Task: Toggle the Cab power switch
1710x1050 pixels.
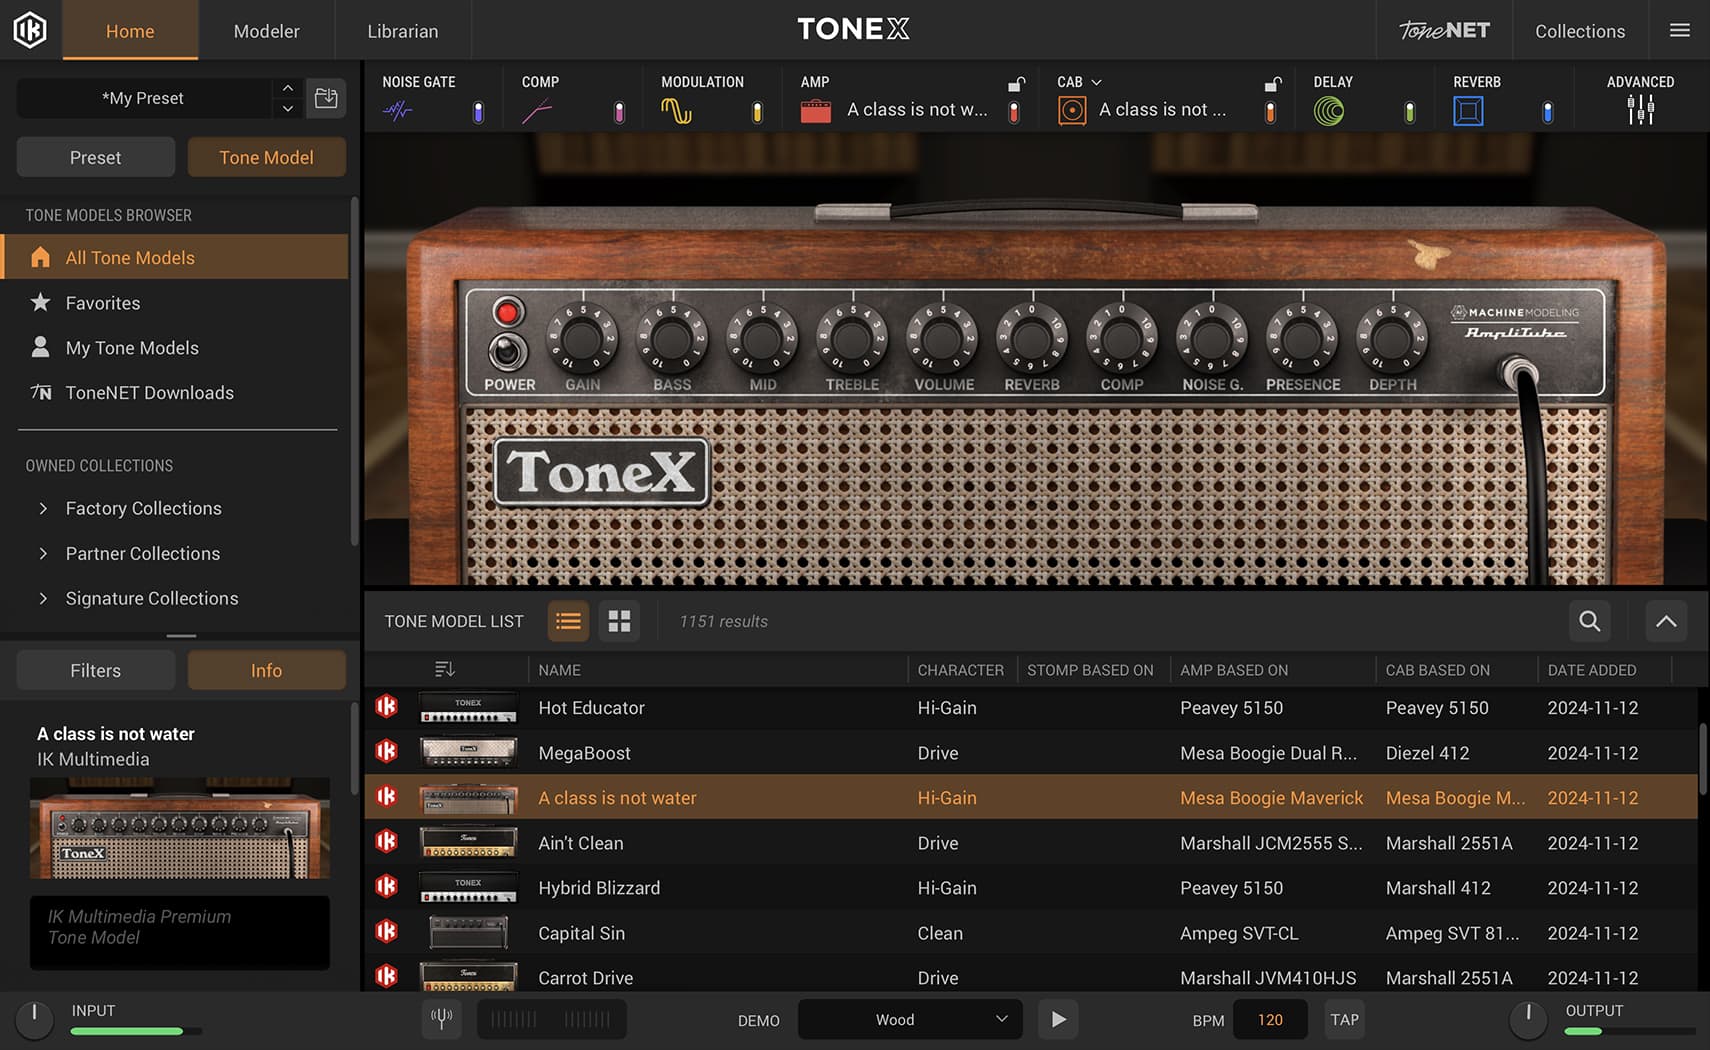Action: point(1270,112)
